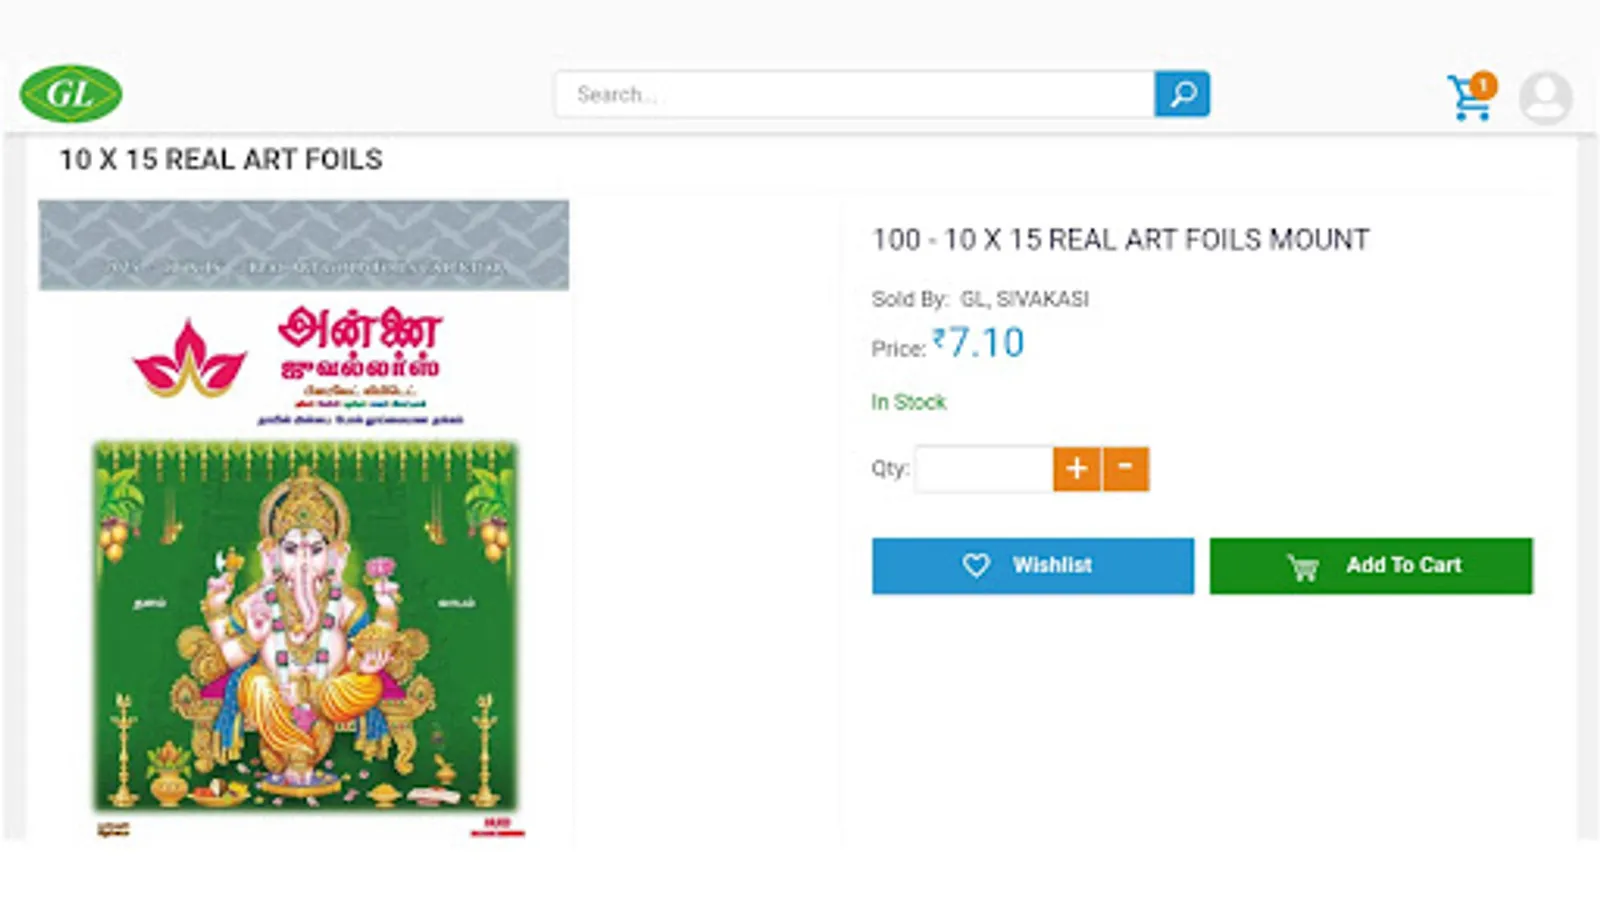The width and height of the screenshot is (1600, 900).
Task: Click the grey banner atop product image
Action: pos(304,245)
